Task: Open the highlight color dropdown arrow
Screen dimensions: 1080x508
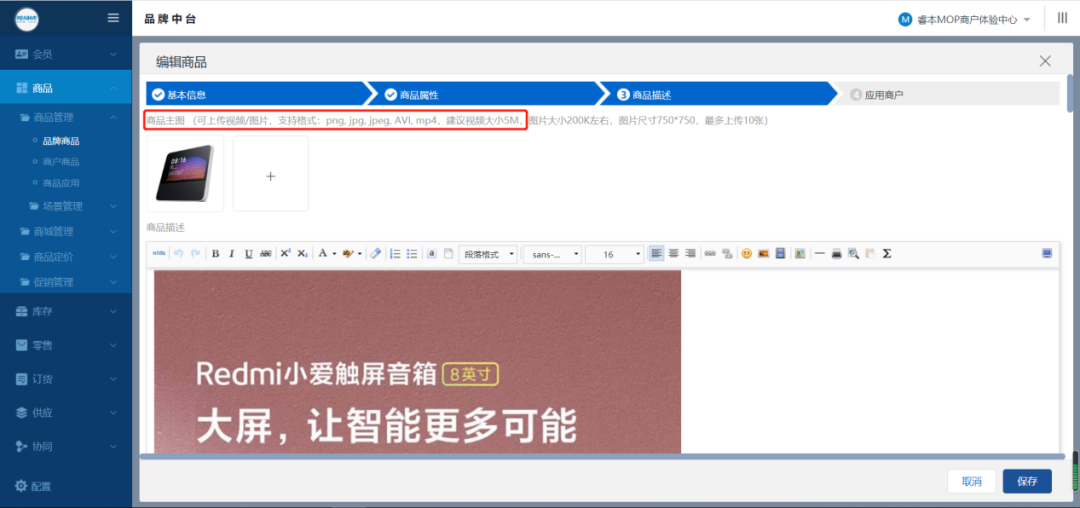Action: pos(360,253)
